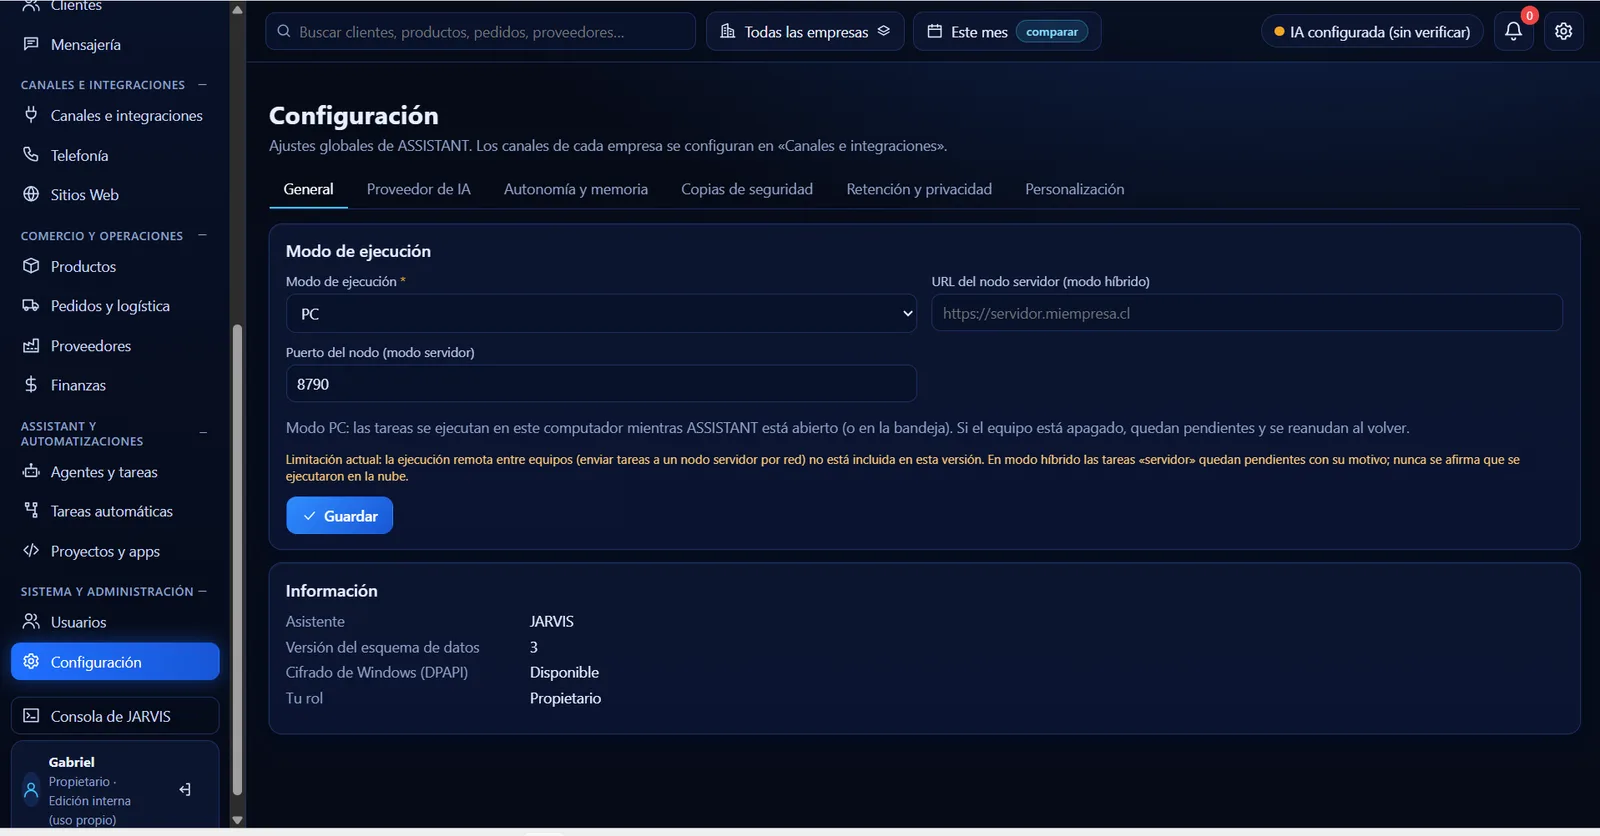The image size is (1600, 836).
Task: Click IA configurada (sin verificar) status
Action: pos(1372,32)
